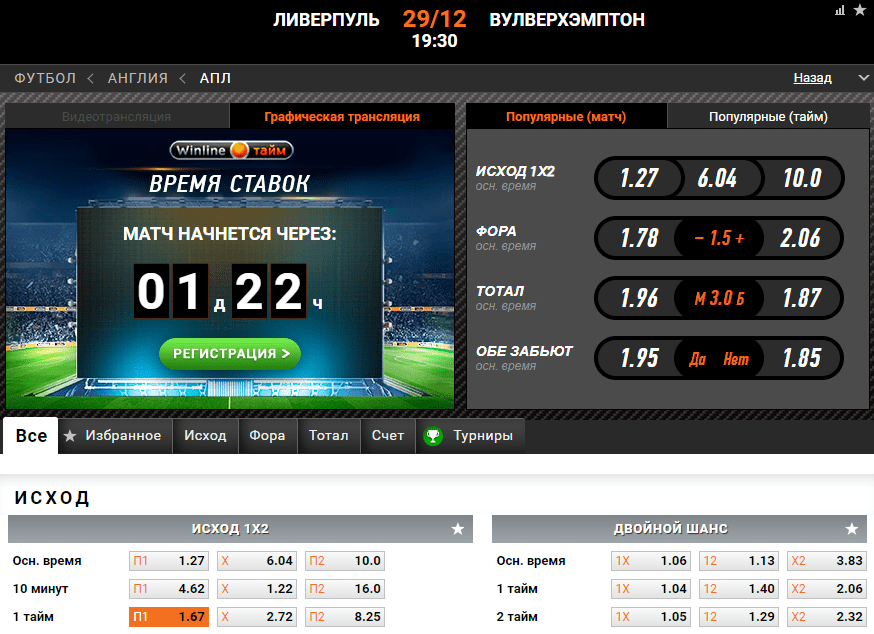This screenshot has width=874, height=634.
Task: Open the Футбол breadcrumb
Action: point(45,78)
